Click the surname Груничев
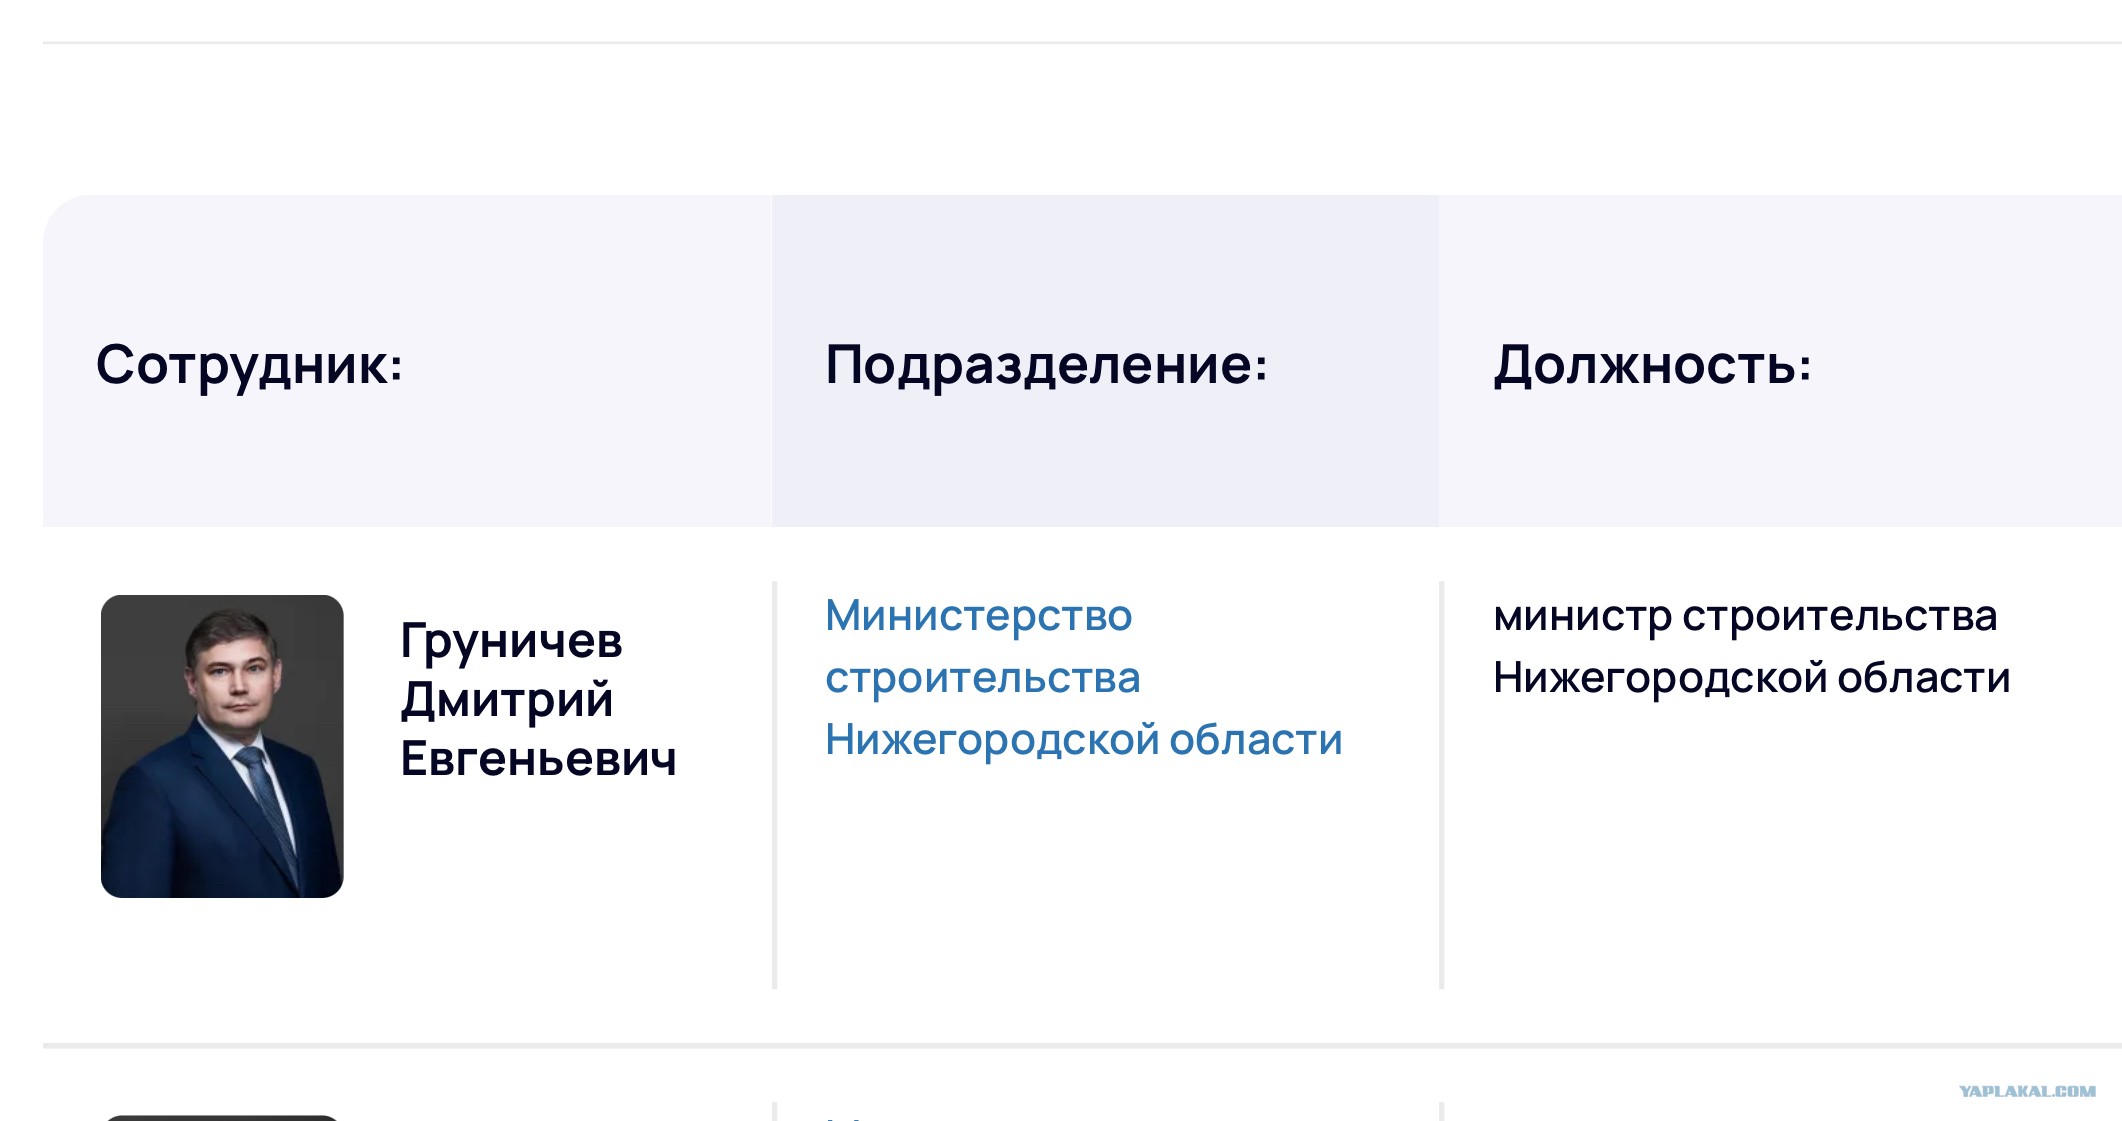The image size is (2122, 1121). [x=511, y=641]
